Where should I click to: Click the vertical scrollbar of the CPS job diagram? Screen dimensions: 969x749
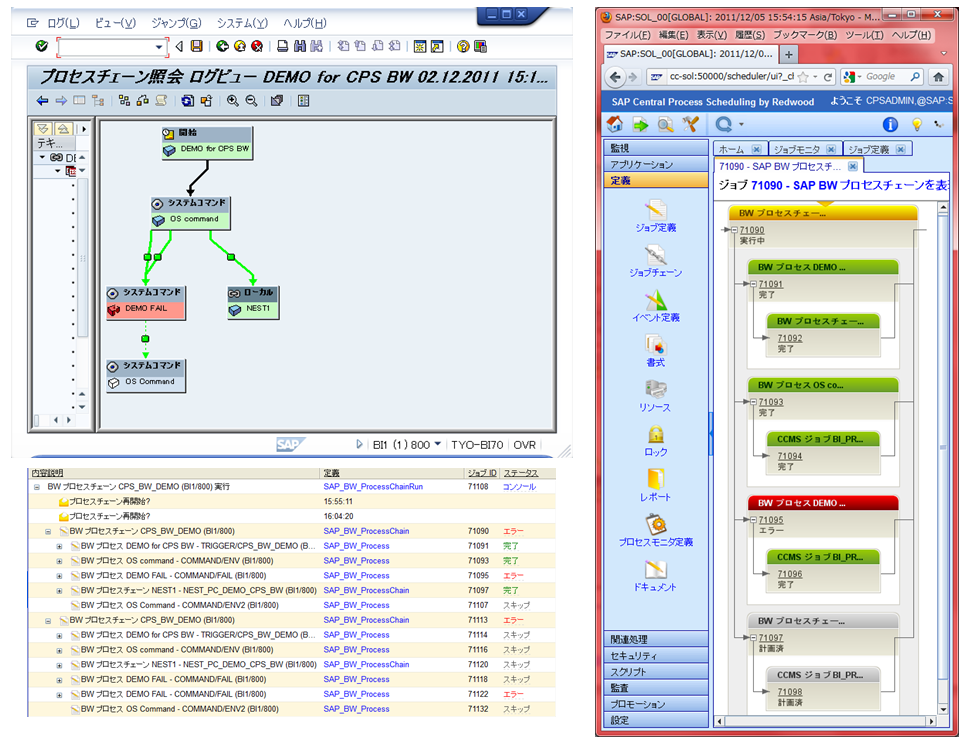943,459
